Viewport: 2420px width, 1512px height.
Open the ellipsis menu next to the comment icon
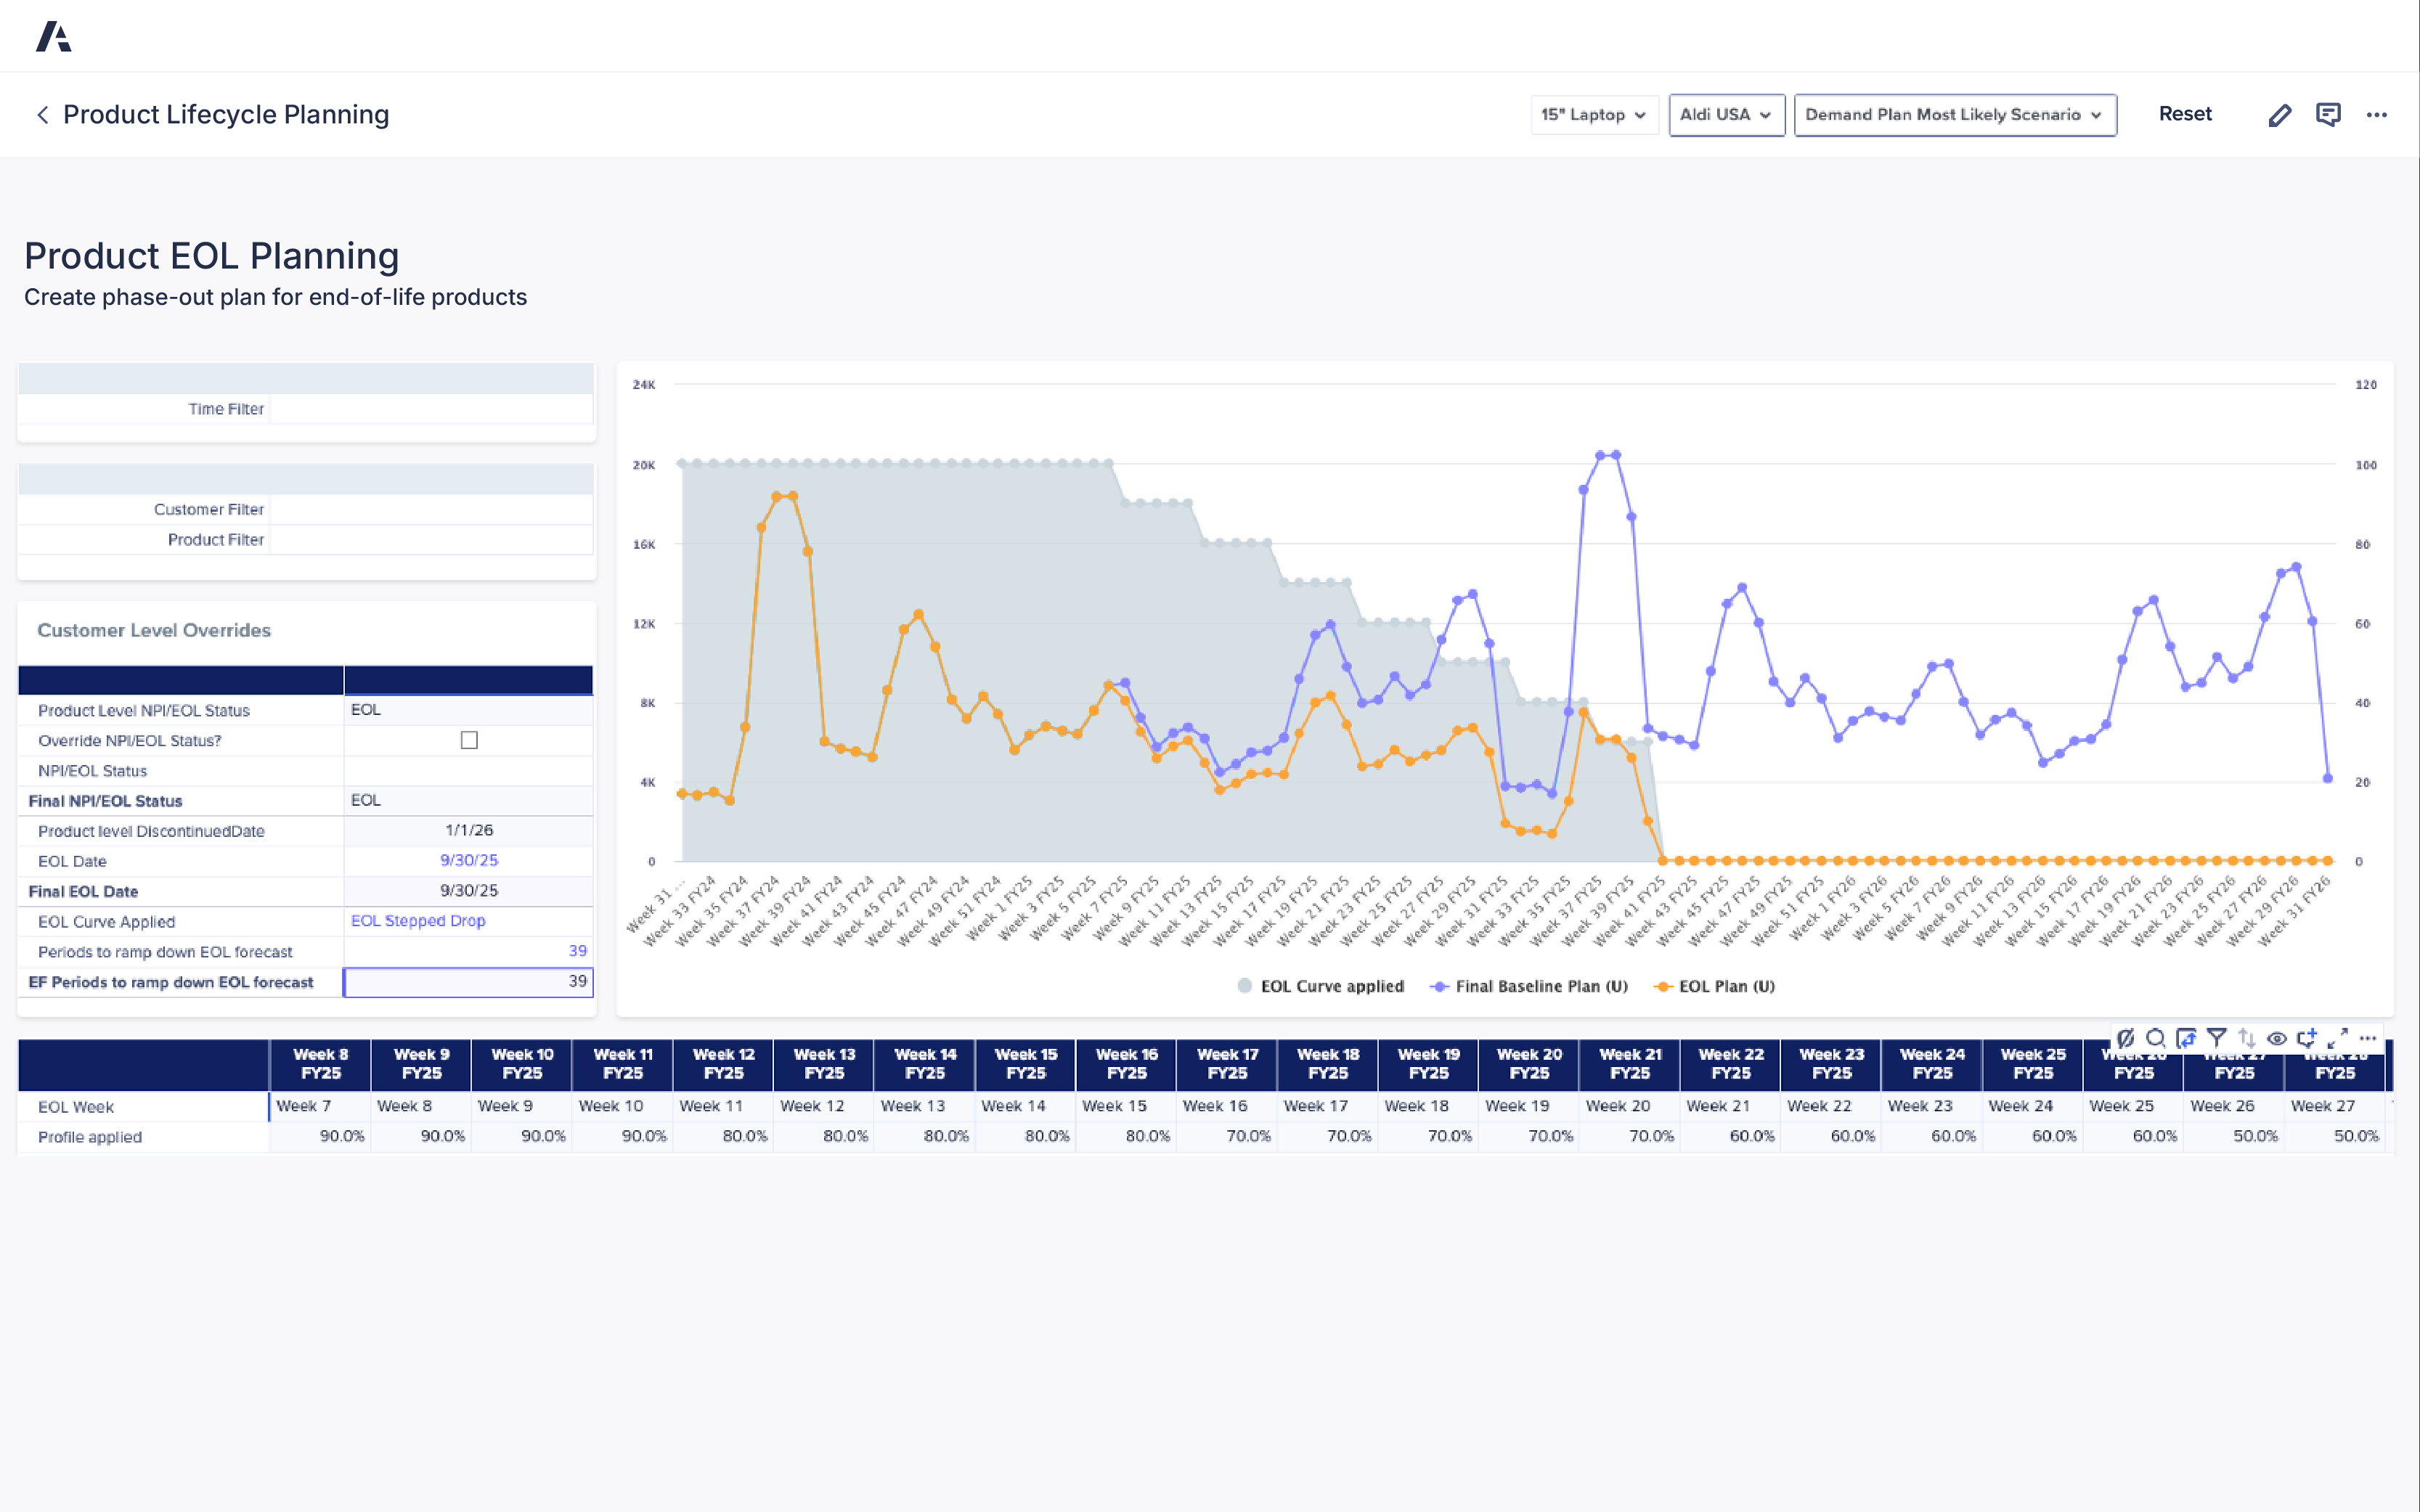pyautogui.click(x=2377, y=114)
